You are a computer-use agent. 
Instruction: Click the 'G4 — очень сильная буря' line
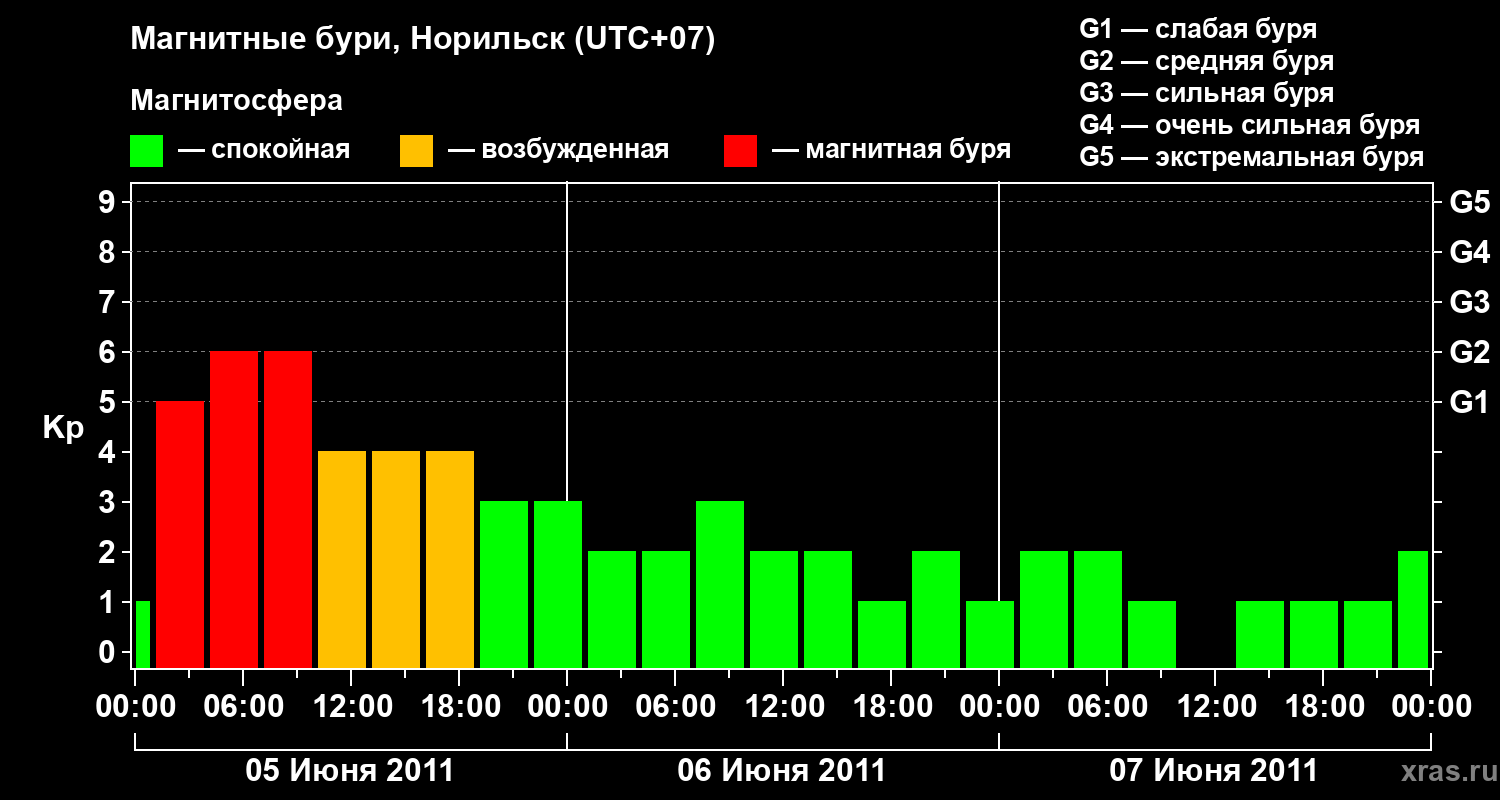1250,125
